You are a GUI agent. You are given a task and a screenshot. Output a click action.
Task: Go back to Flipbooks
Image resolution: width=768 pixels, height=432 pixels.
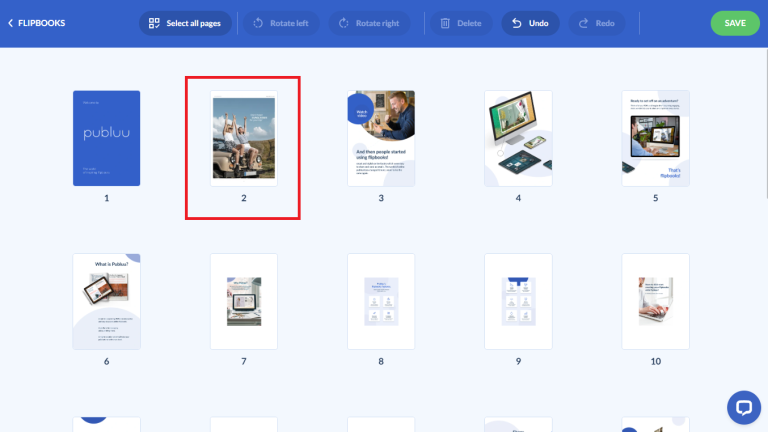37,23
